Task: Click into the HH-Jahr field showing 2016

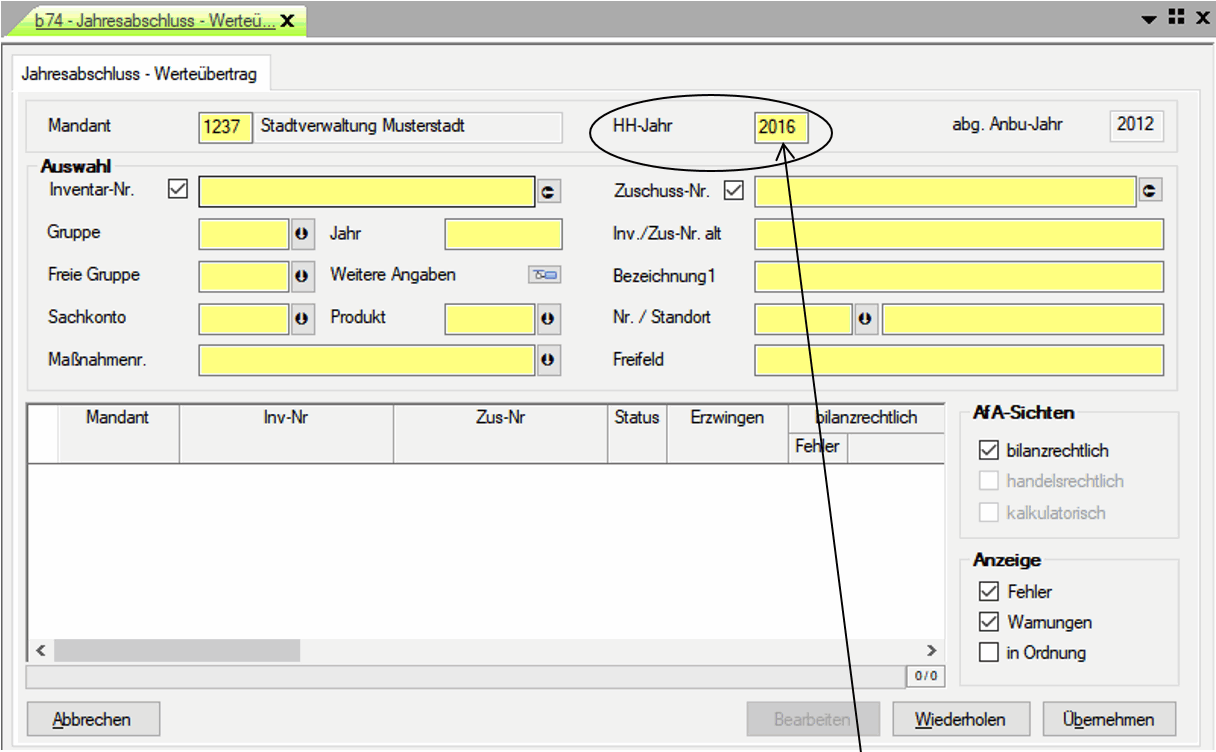Action: (x=779, y=127)
